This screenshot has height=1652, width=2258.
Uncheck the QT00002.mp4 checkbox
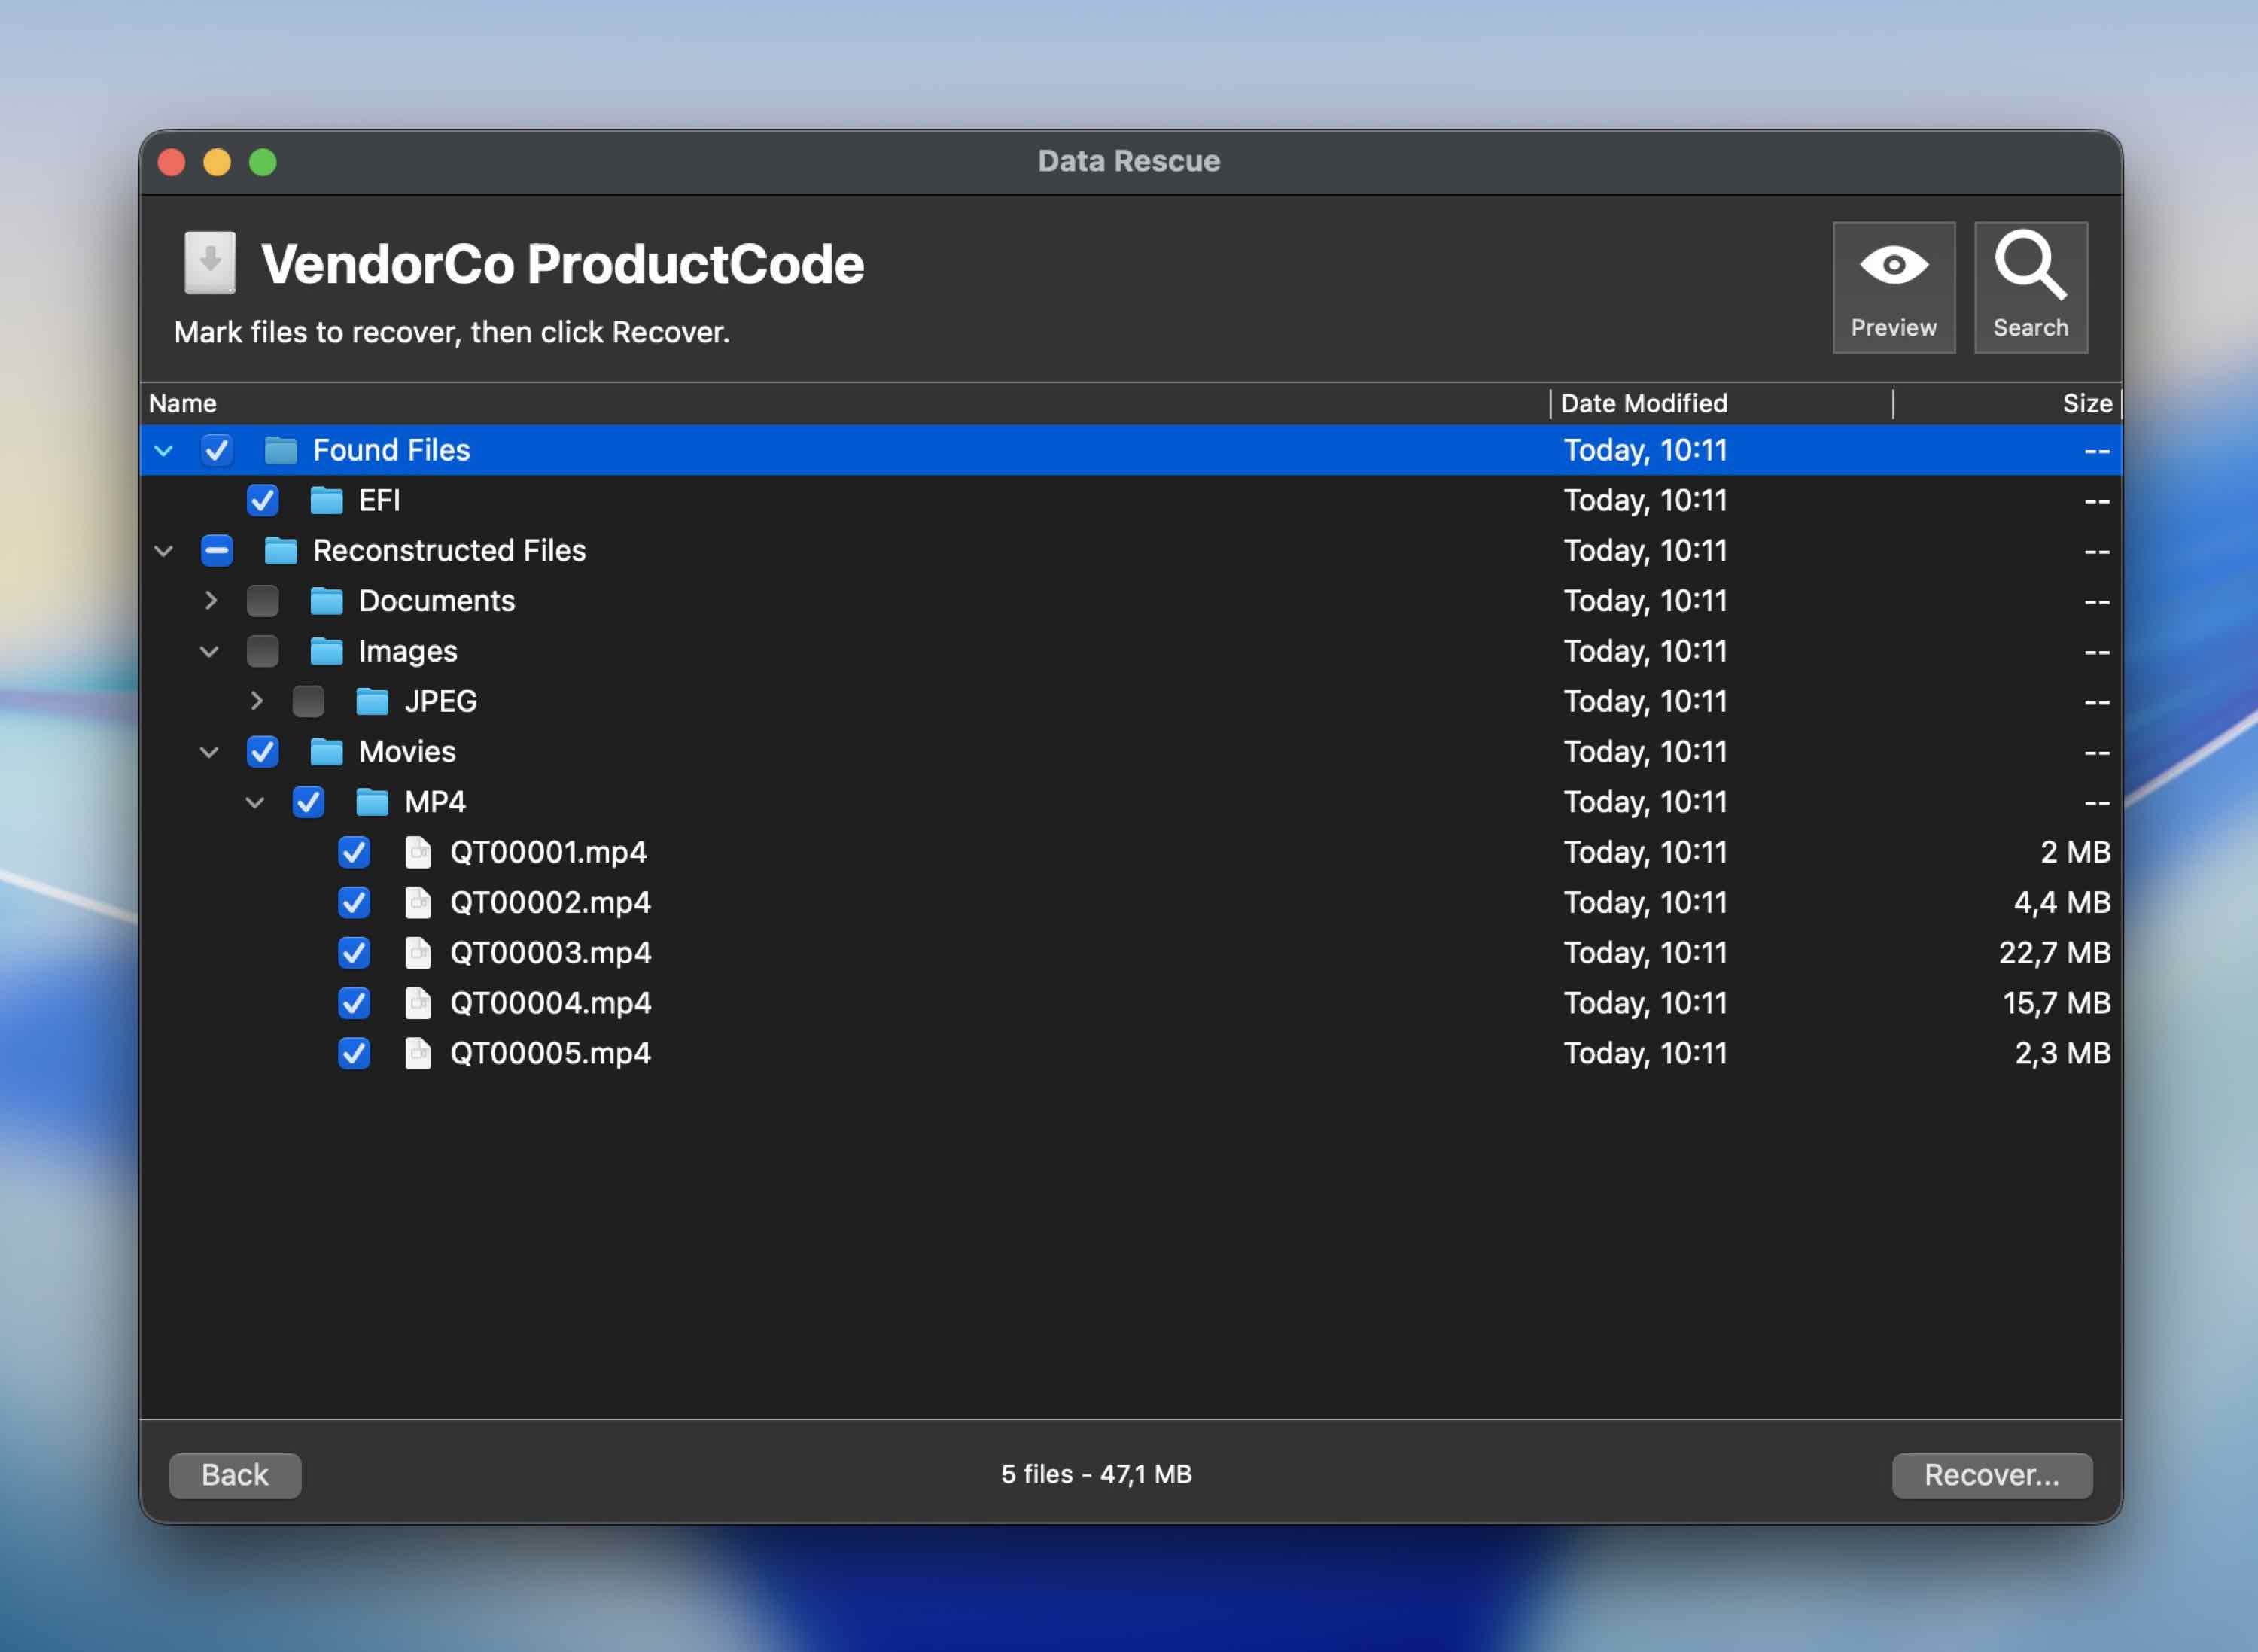[x=354, y=902]
